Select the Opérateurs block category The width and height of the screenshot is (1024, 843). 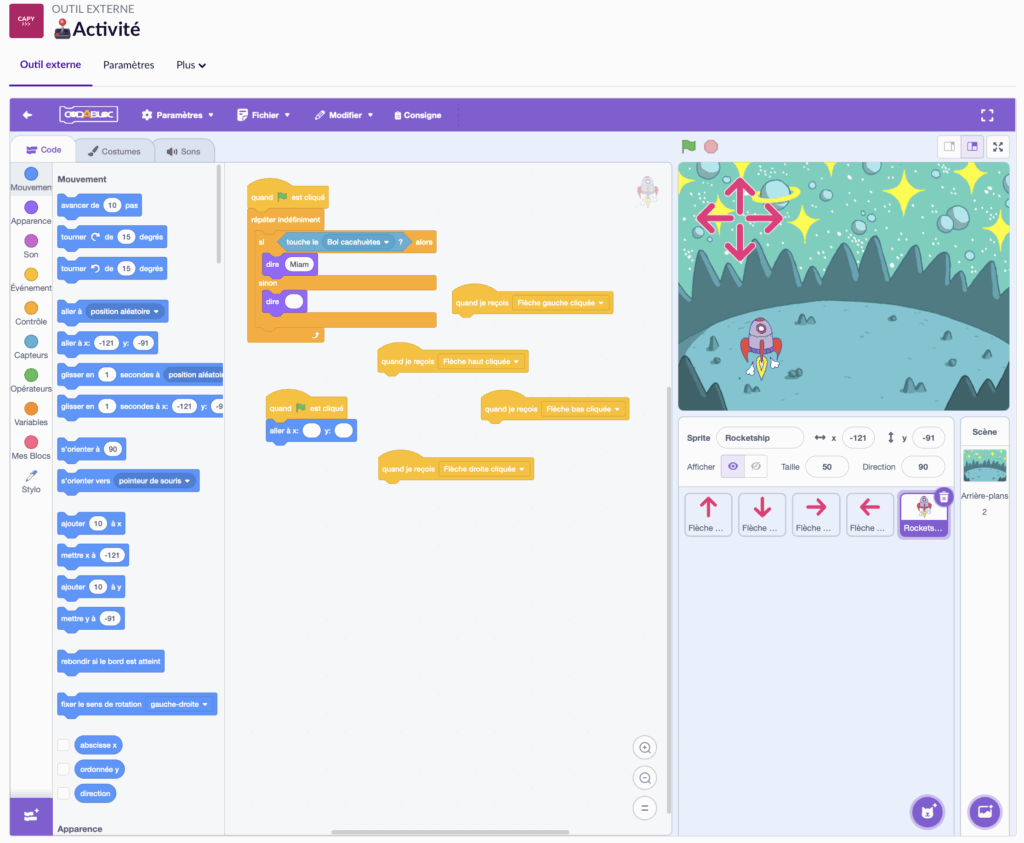(x=31, y=380)
